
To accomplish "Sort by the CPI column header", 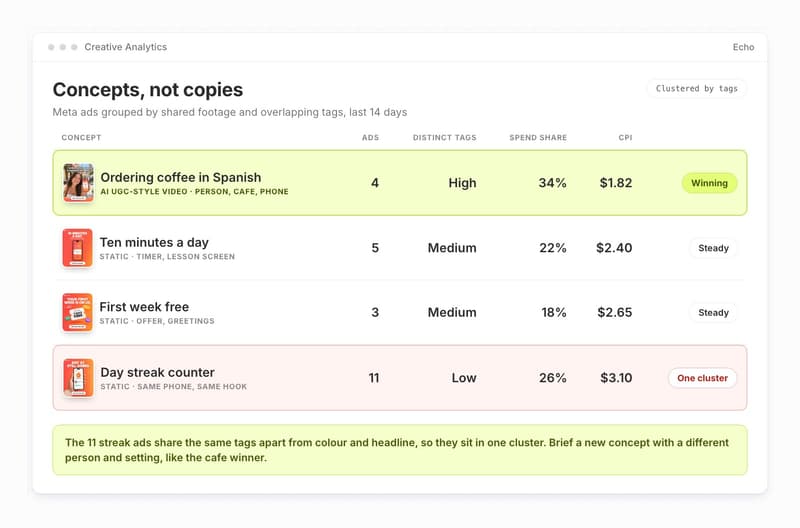I will coord(625,138).
